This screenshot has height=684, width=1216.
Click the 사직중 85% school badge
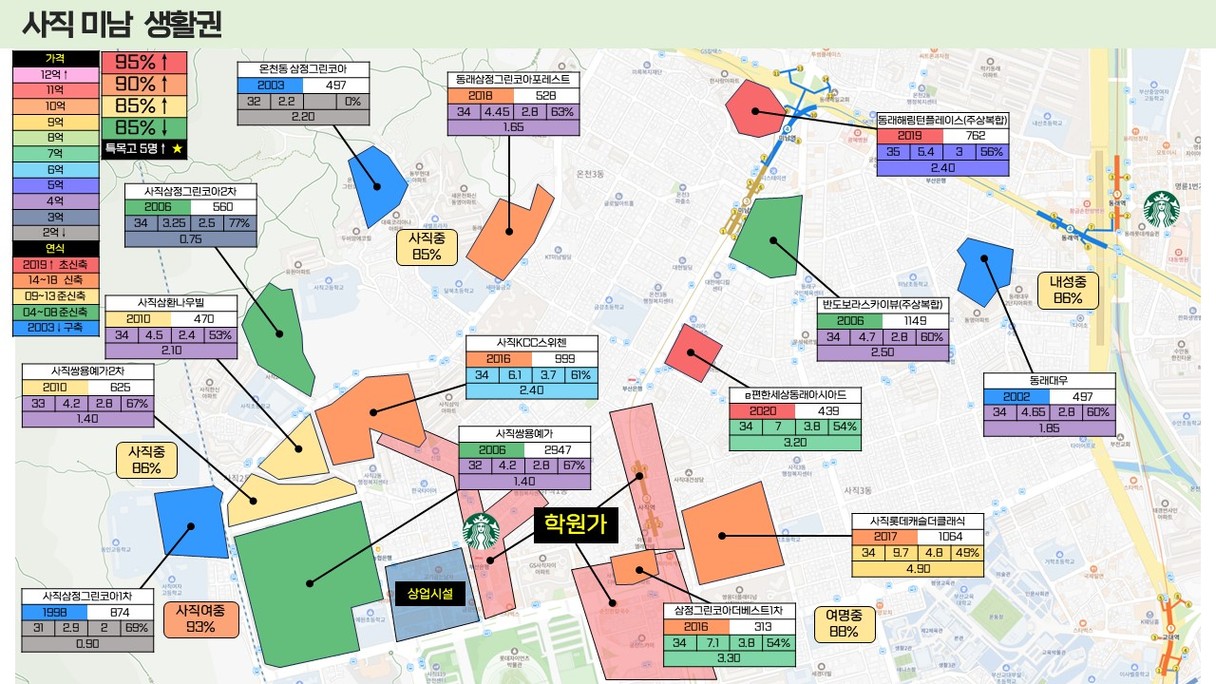click(x=427, y=246)
